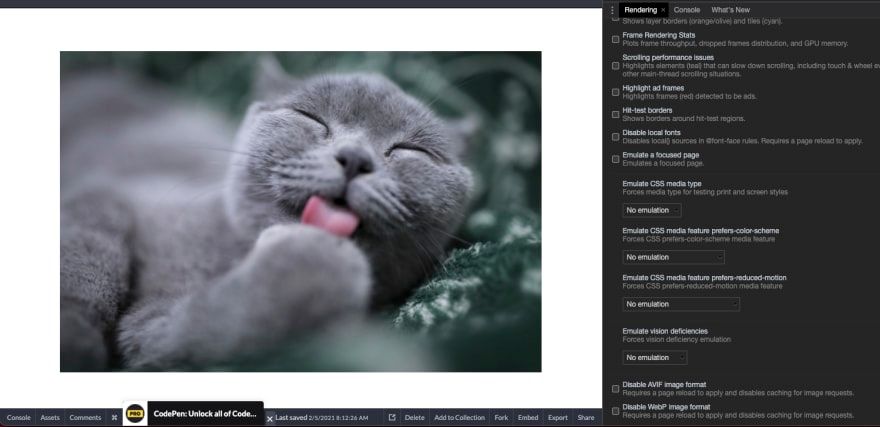Open the CodePen Console button
The width and height of the screenshot is (880, 427).
pyautogui.click(x=19, y=417)
